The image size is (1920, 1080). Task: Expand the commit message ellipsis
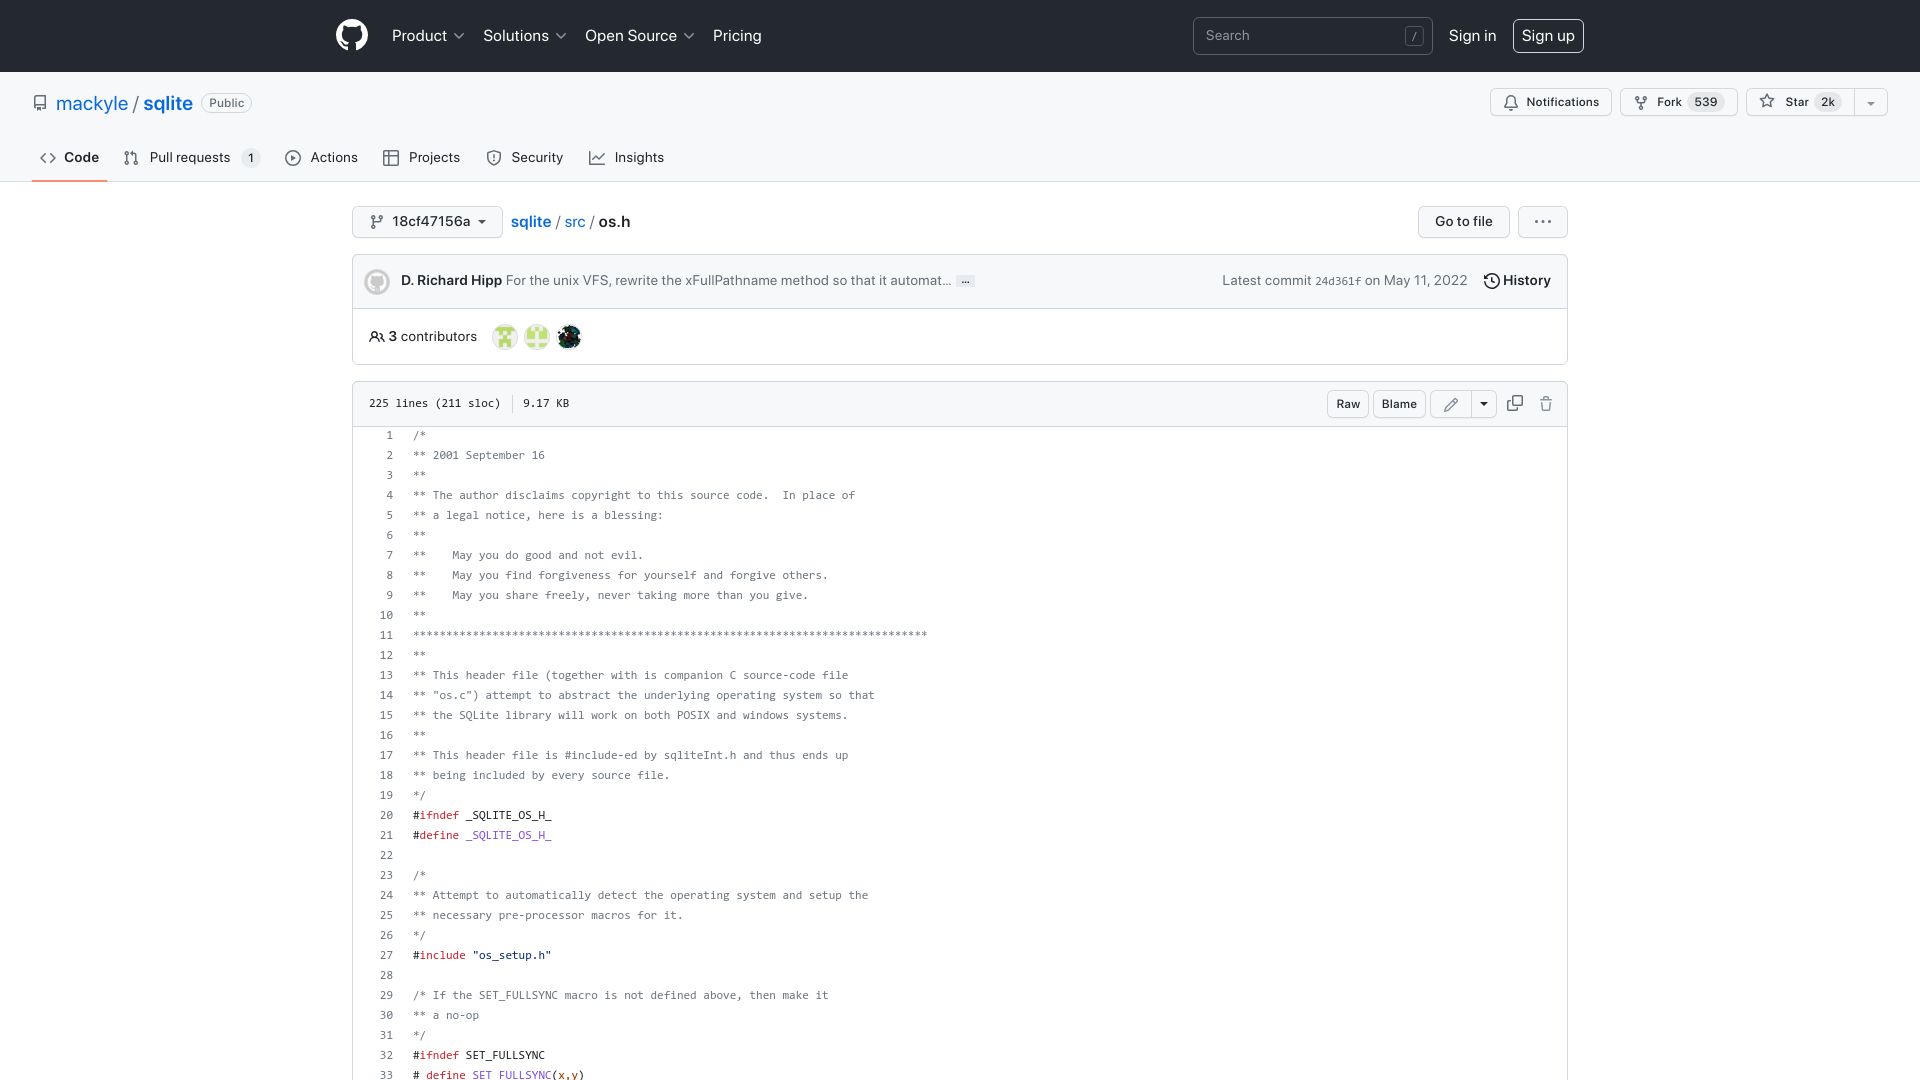click(965, 281)
